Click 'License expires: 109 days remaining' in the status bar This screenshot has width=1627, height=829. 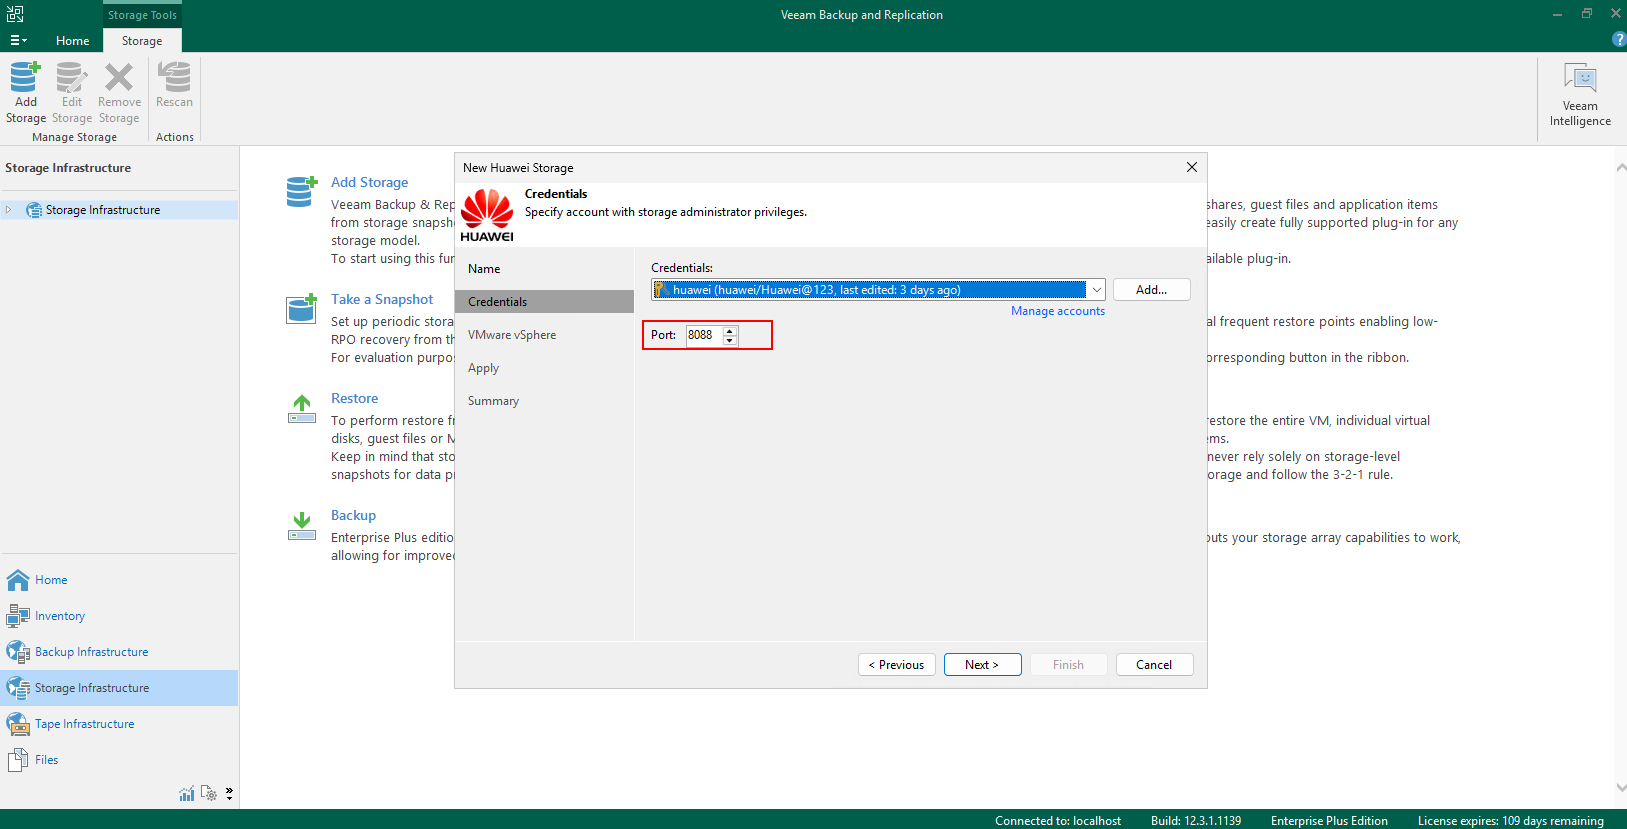tap(1510, 821)
